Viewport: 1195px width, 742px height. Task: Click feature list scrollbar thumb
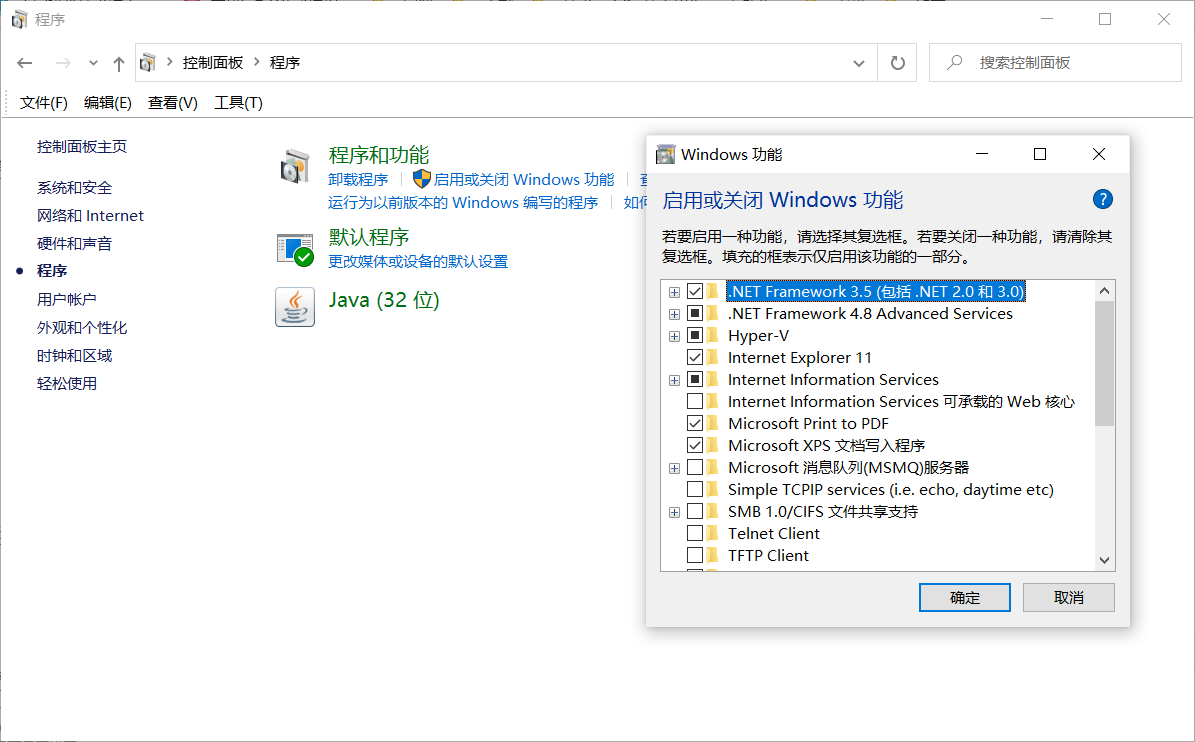tap(1104, 363)
